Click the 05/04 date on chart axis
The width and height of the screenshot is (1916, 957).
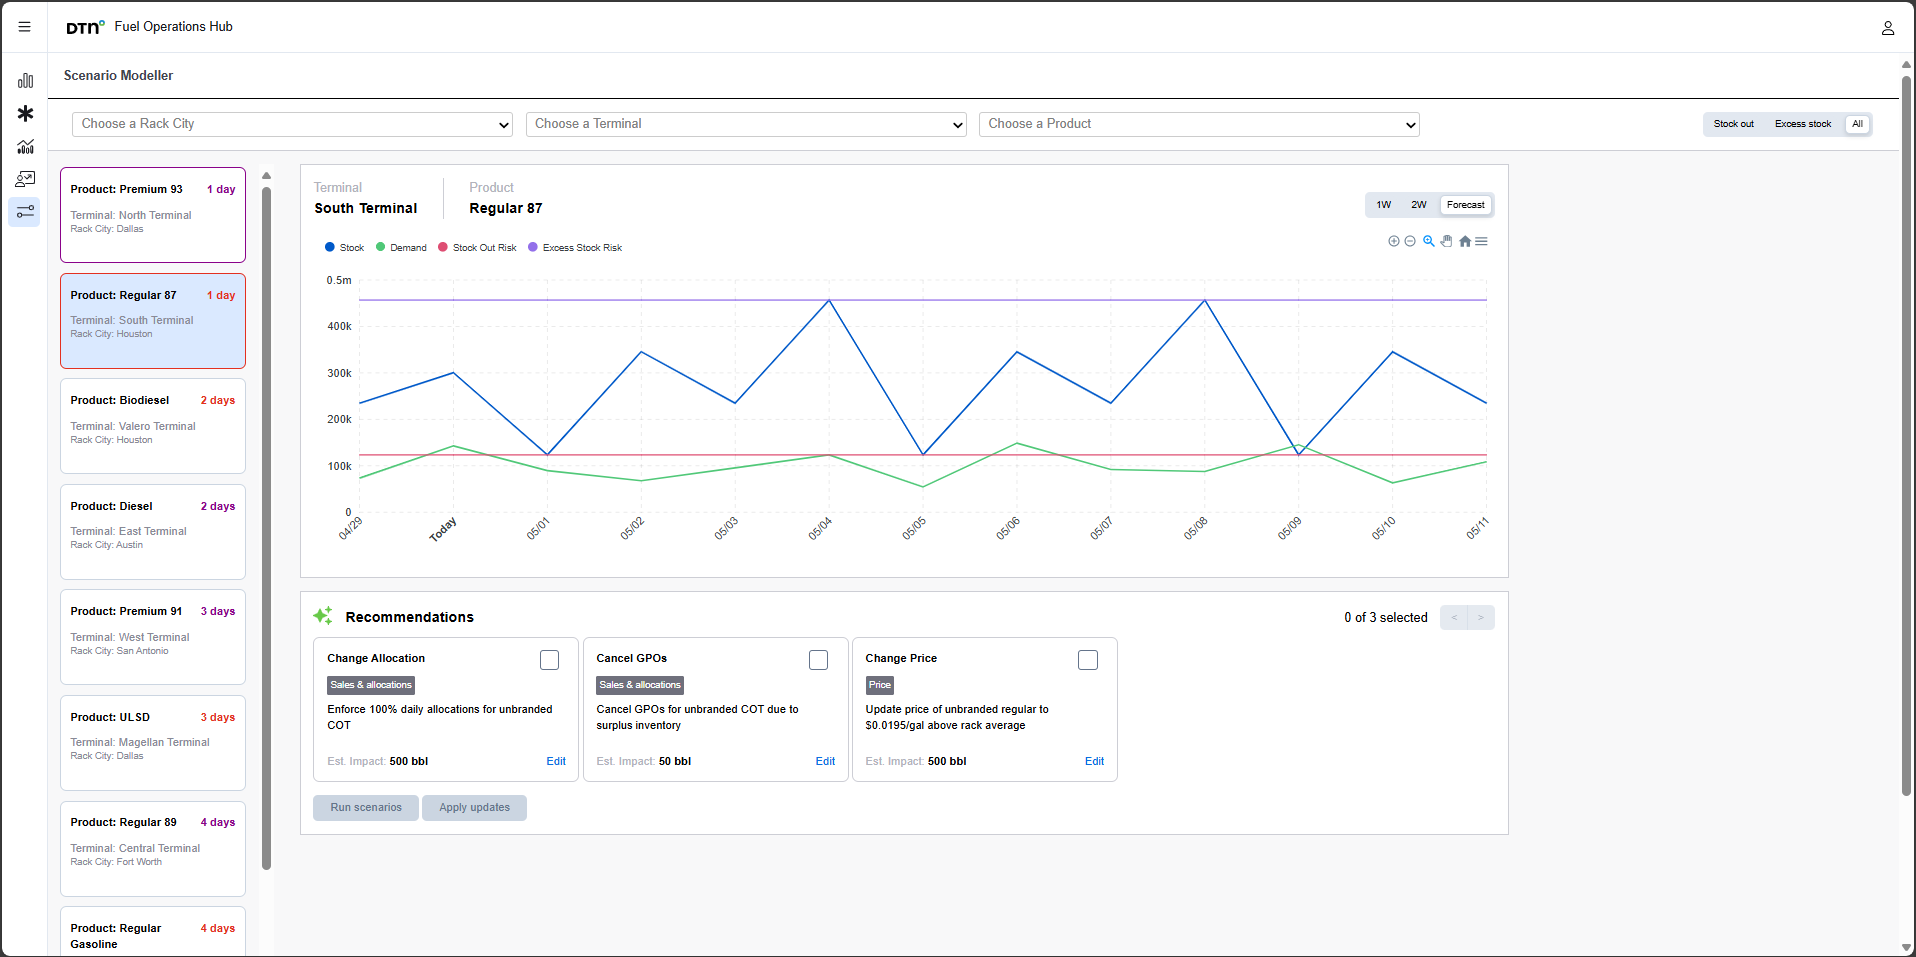click(820, 529)
